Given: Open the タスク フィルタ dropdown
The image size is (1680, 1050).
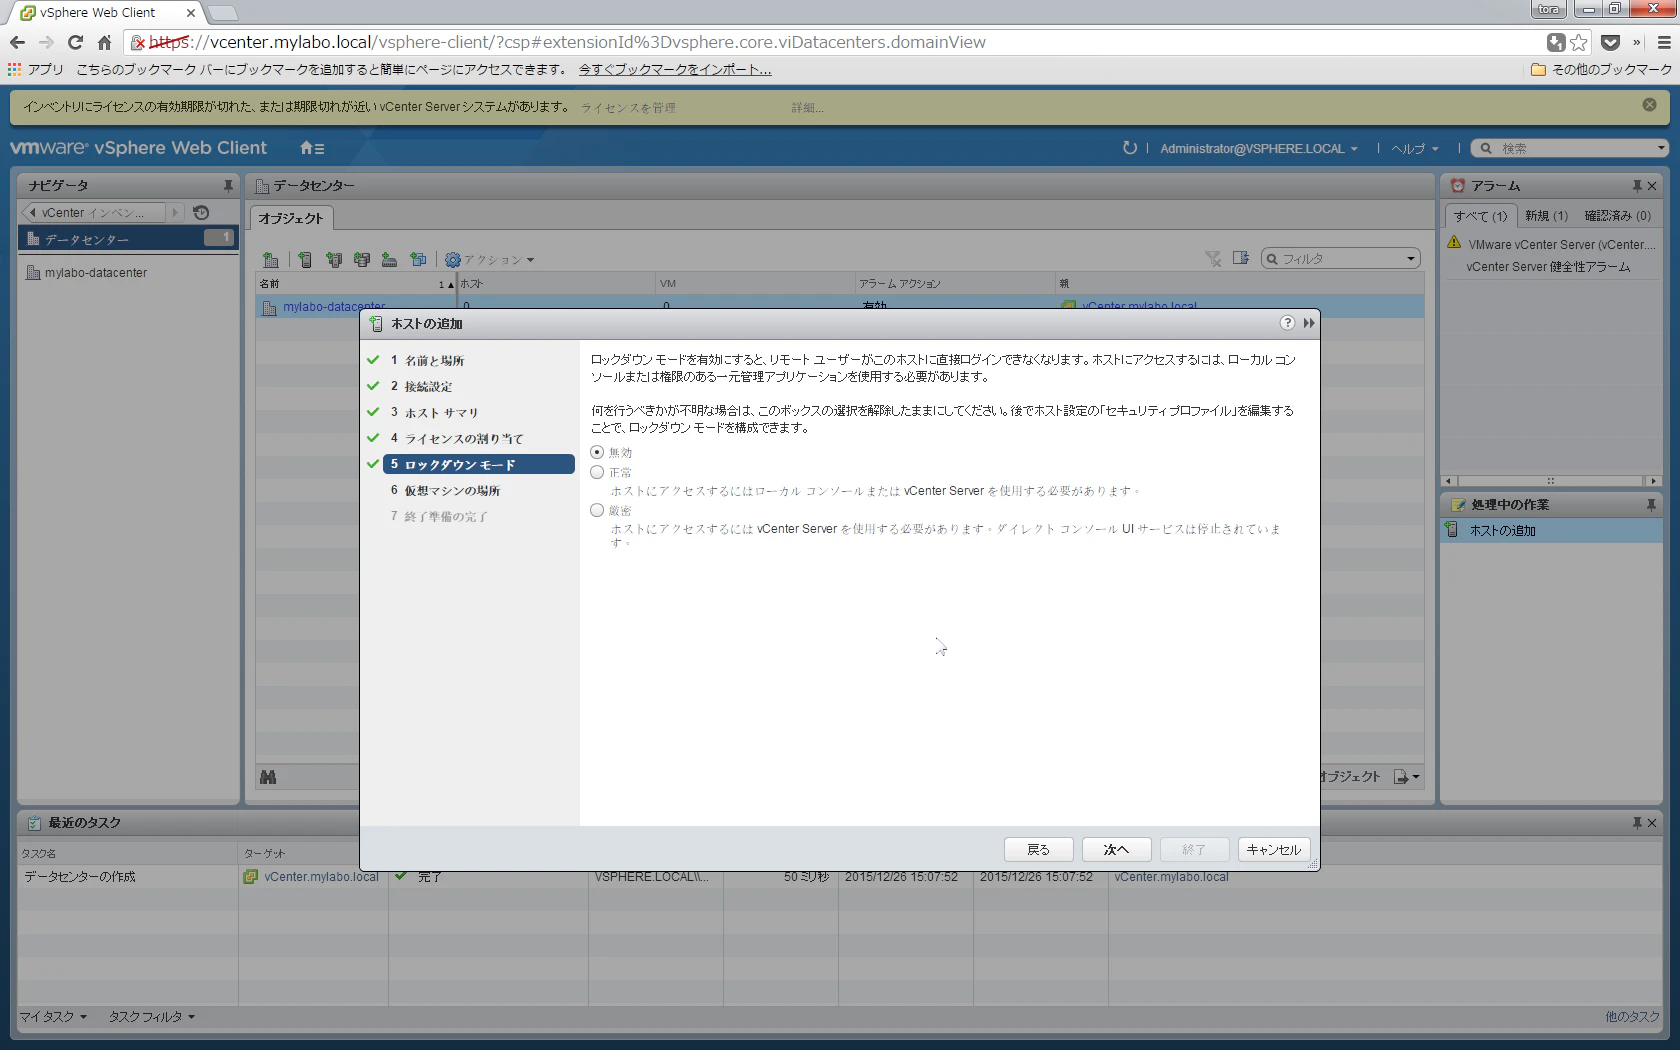Looking at the screenshot, I should [152, 1017].
